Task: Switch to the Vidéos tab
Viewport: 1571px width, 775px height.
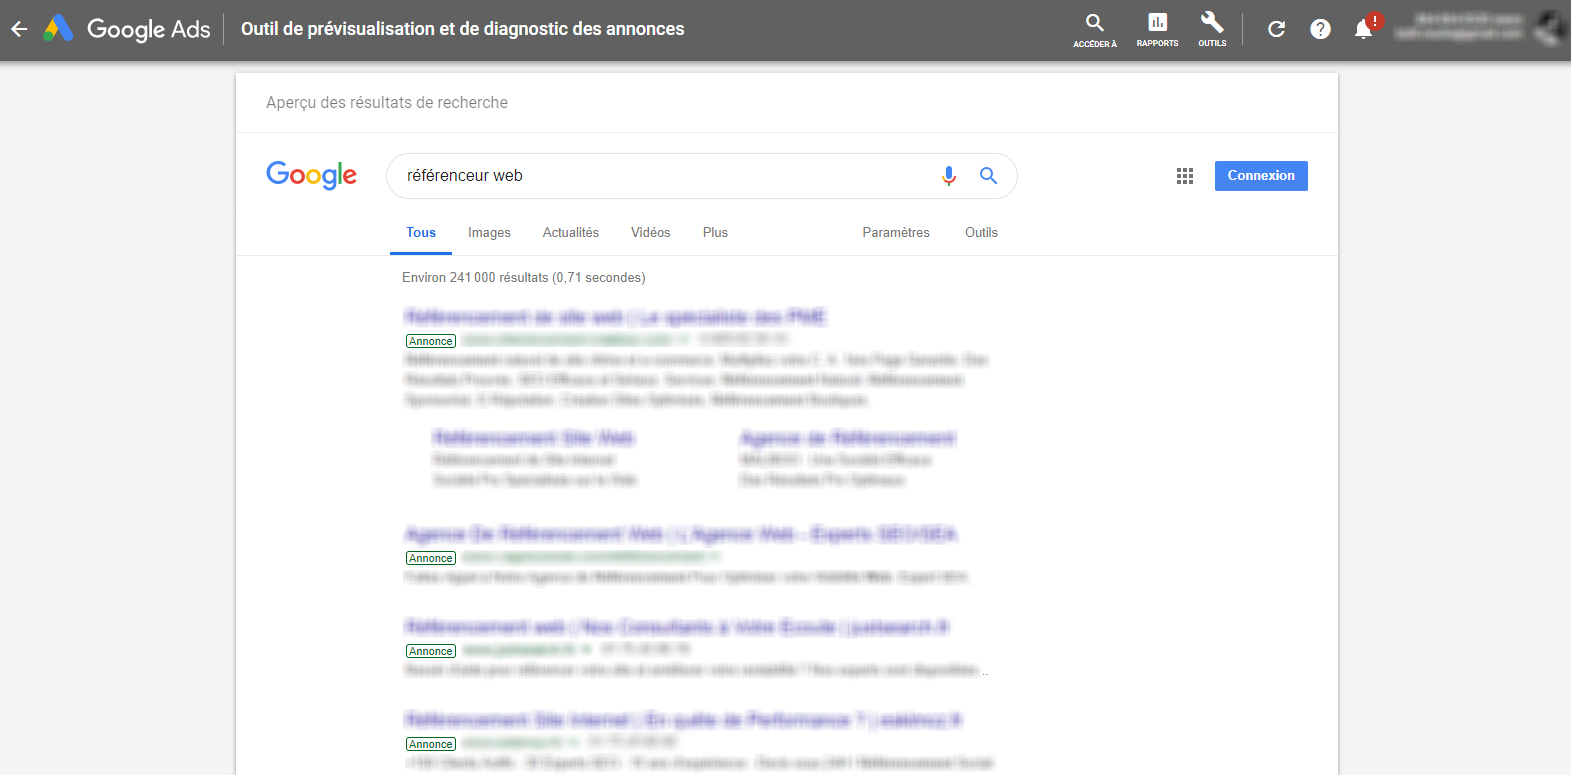Action: [651, 233]
